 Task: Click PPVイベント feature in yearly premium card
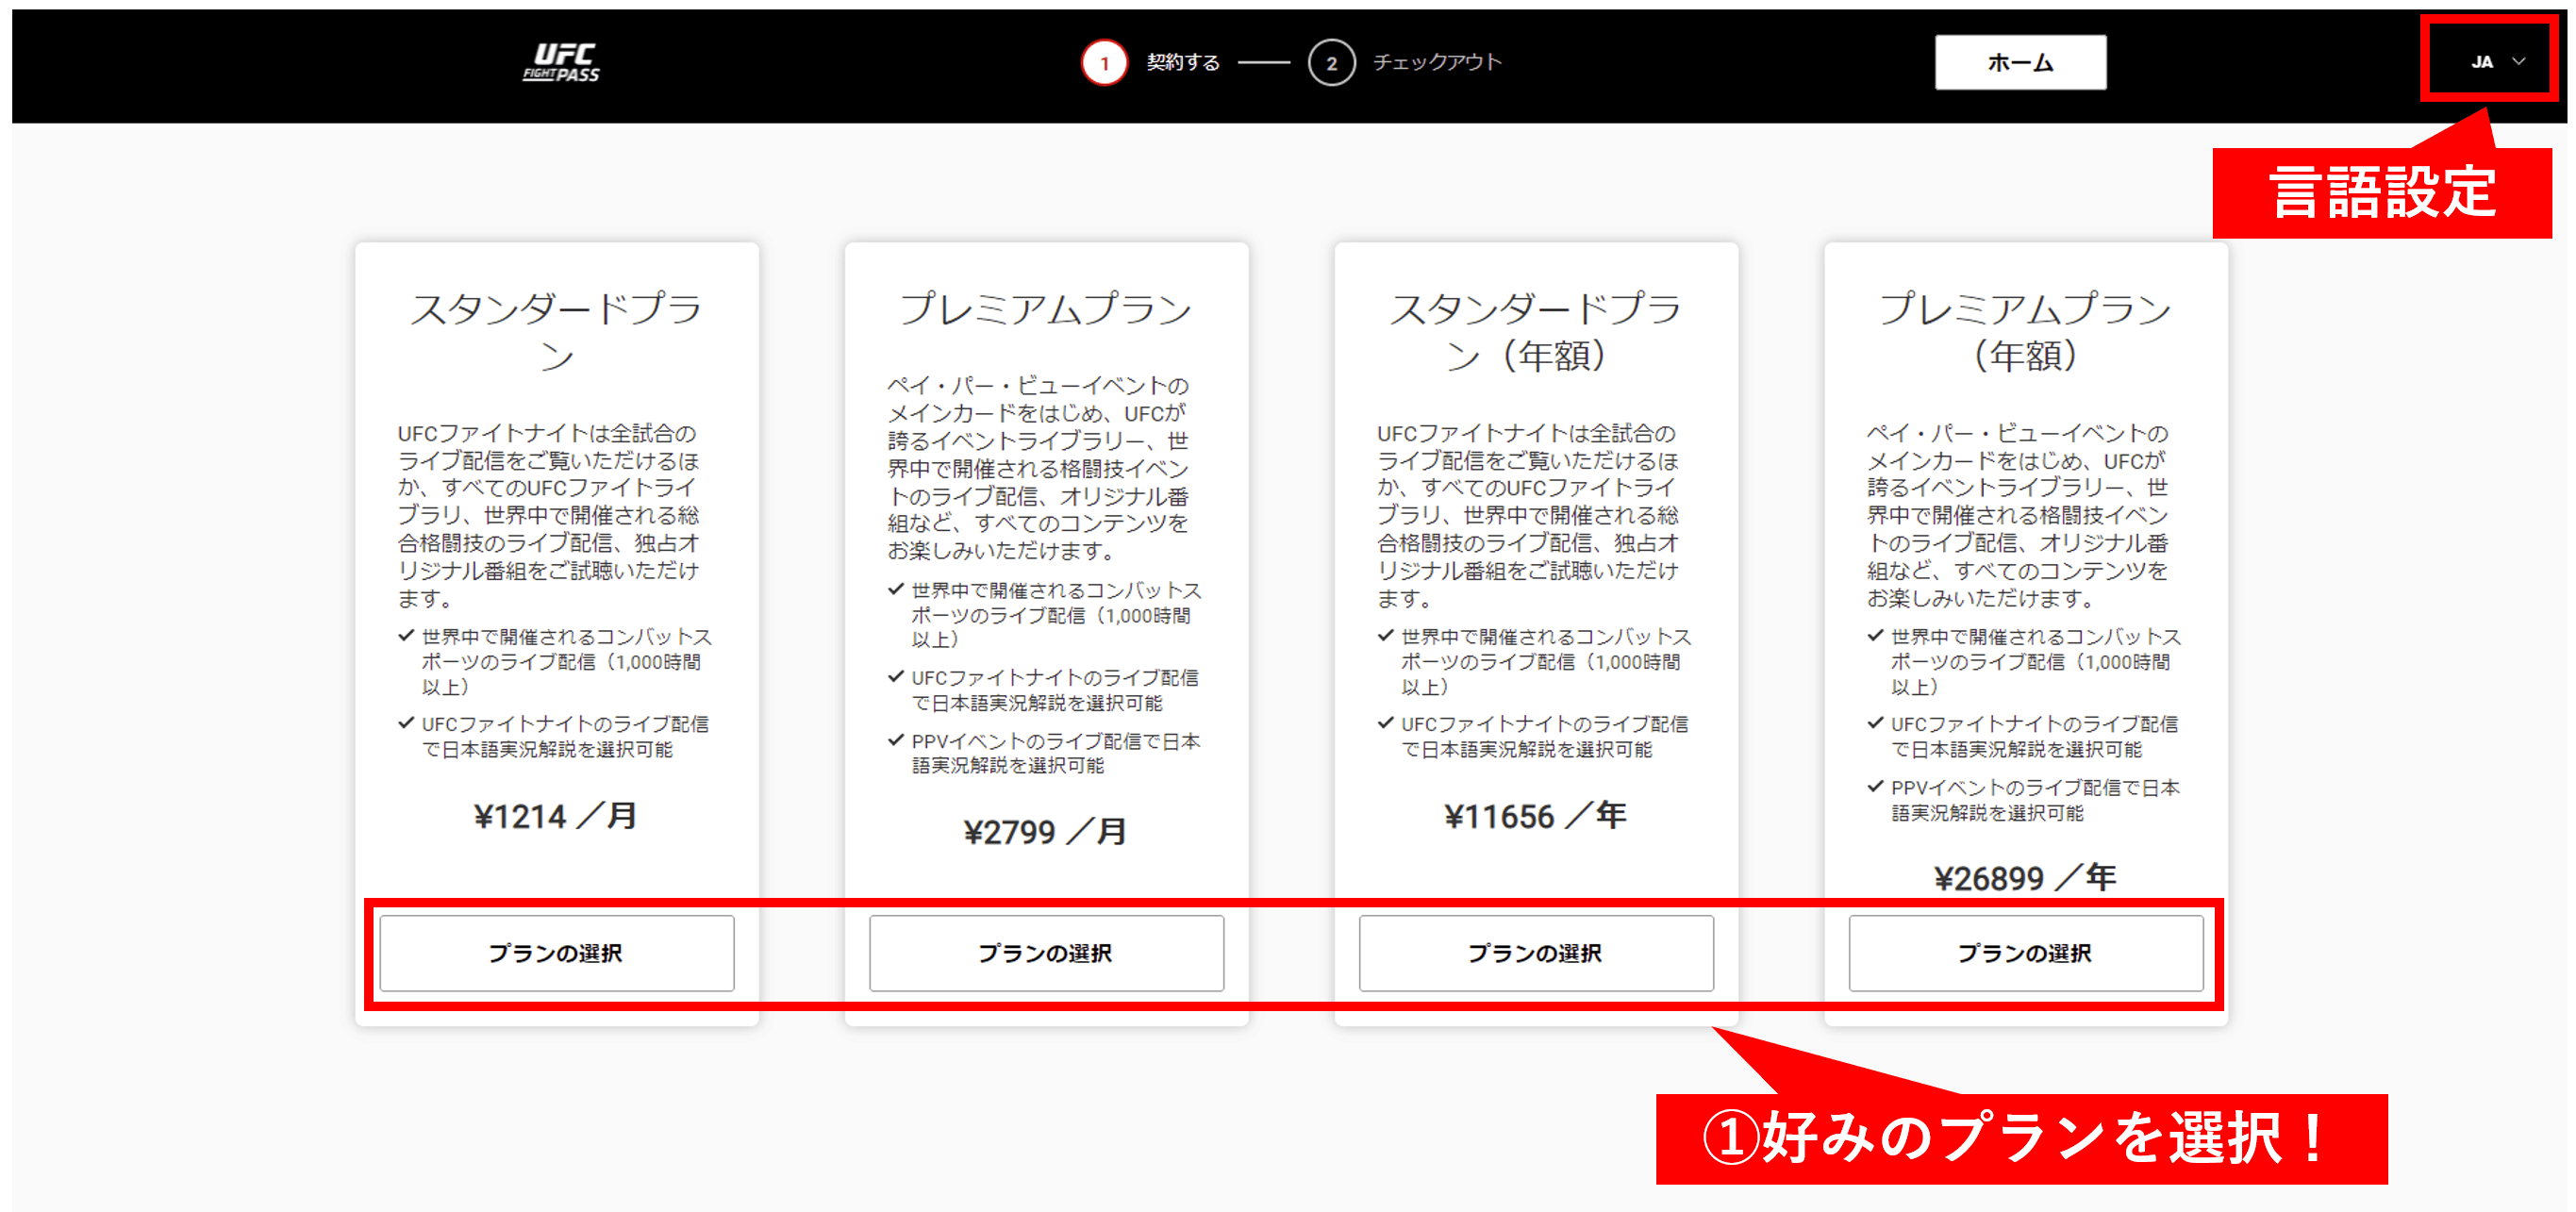pos(2035,800)
